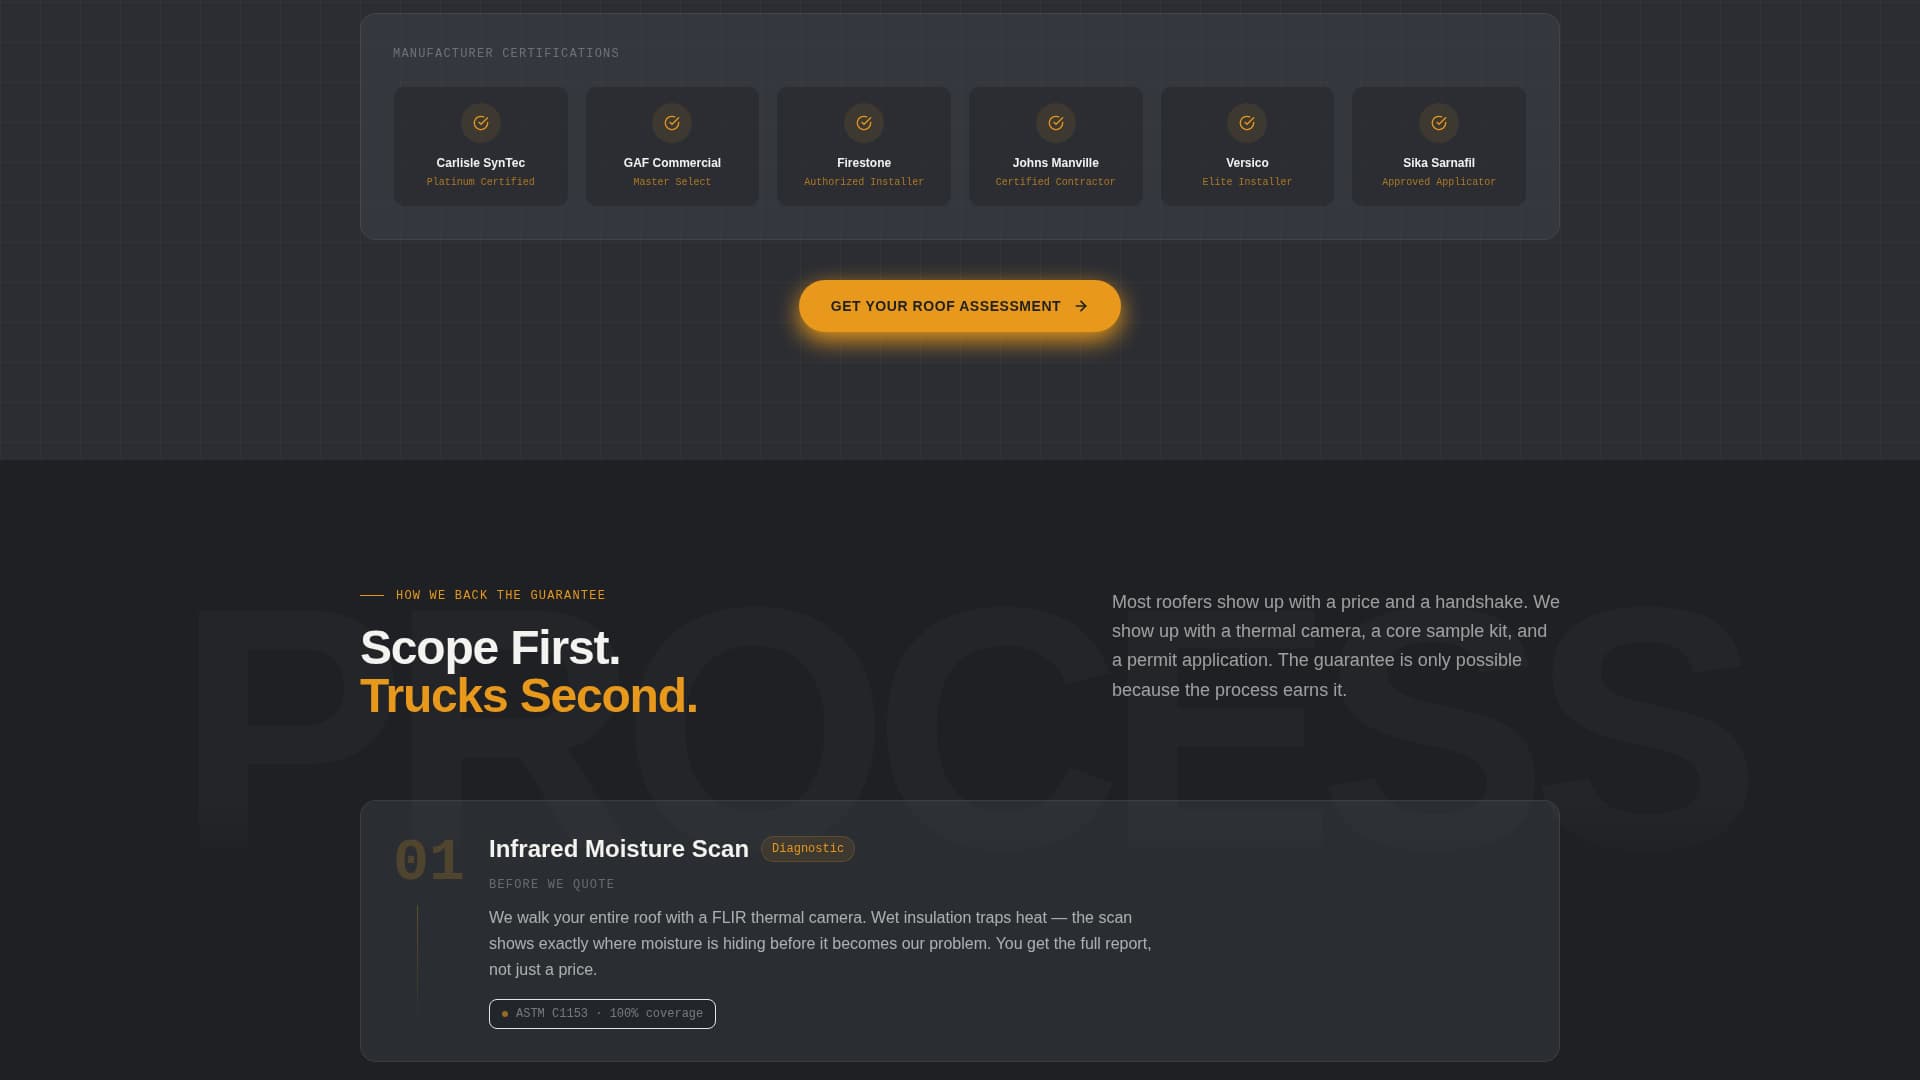Click the Platinum Certified label
The height and width of the screenshot is (1080, 1920).
pyautogui.click(x=481, y=182)
